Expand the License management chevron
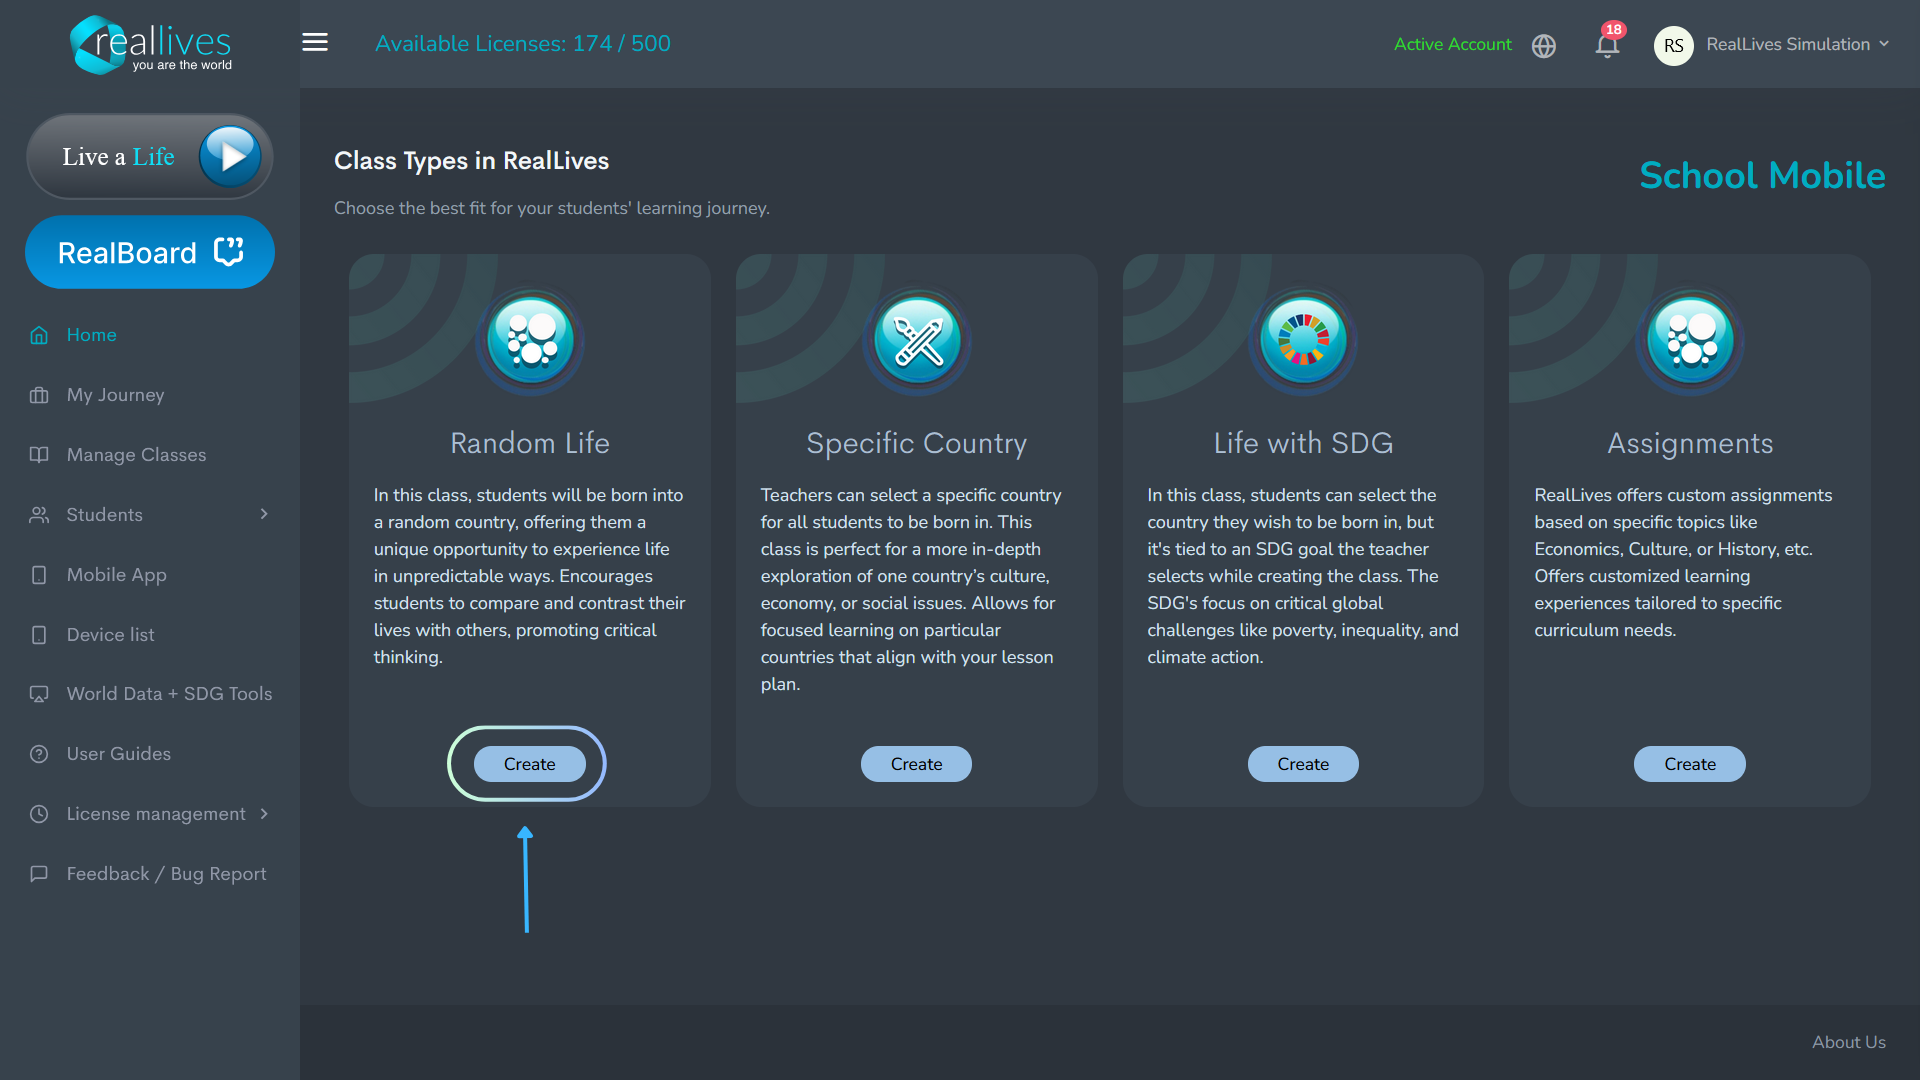Image resolution: width=1920 pixels, height=1080 pixels. pyautogui.click(x=264, y=814)
